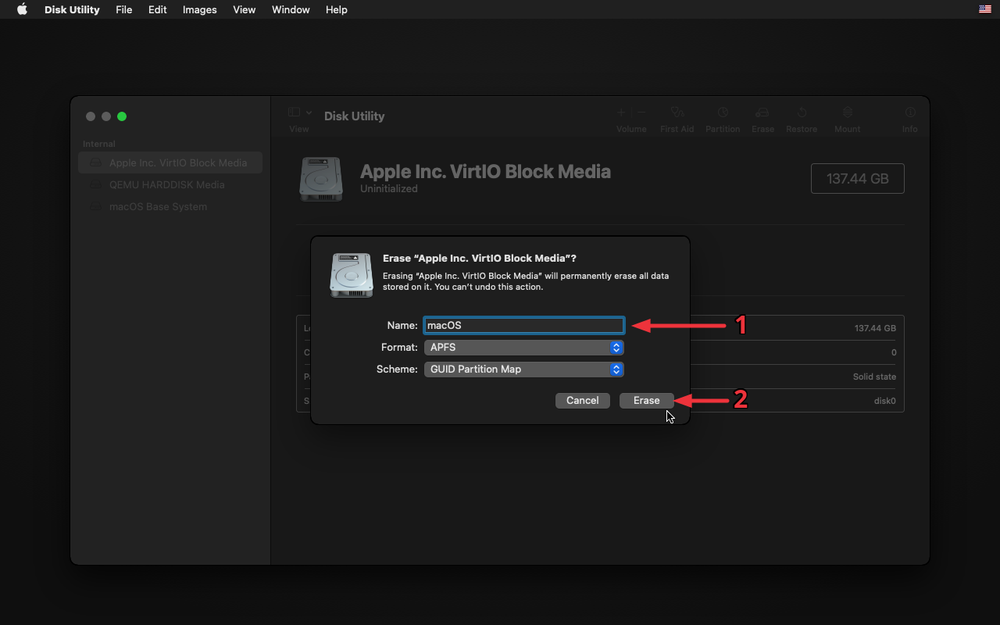Click the Restore toolbar icon

pos(801,114)
